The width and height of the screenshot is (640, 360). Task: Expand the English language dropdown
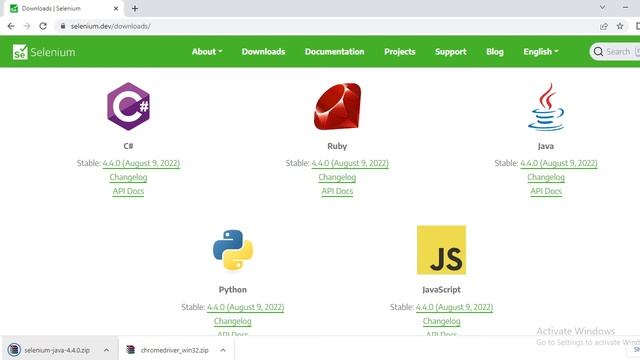[541, 51]
